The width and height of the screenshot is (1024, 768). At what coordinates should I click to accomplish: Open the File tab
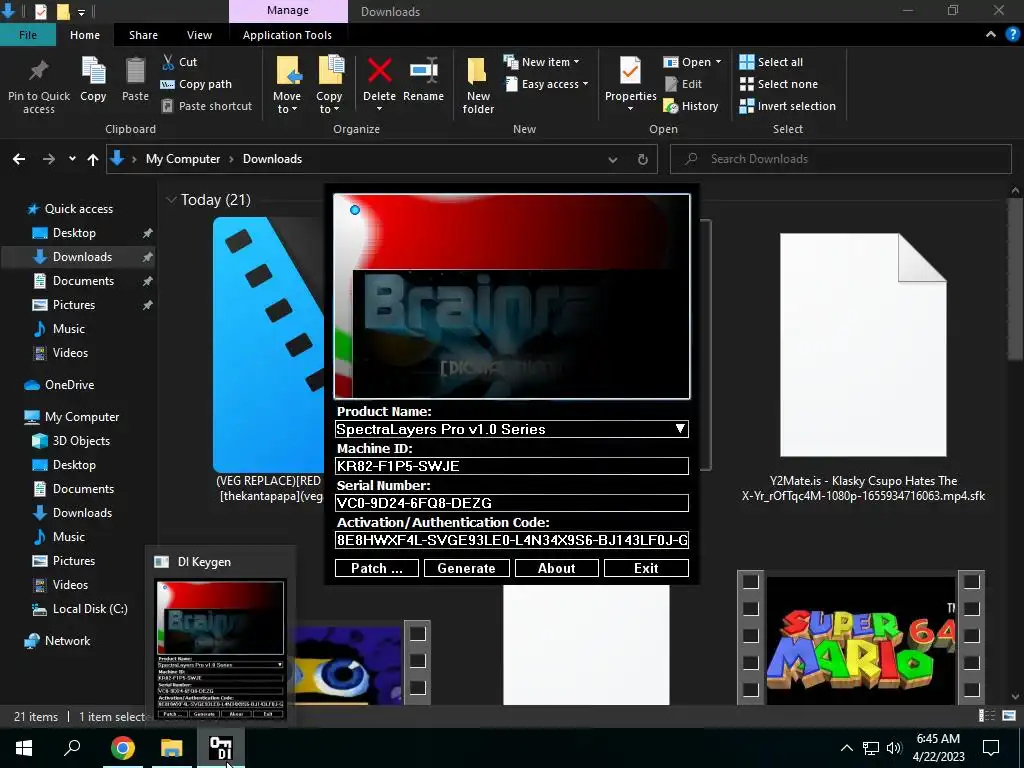(27, 35)
